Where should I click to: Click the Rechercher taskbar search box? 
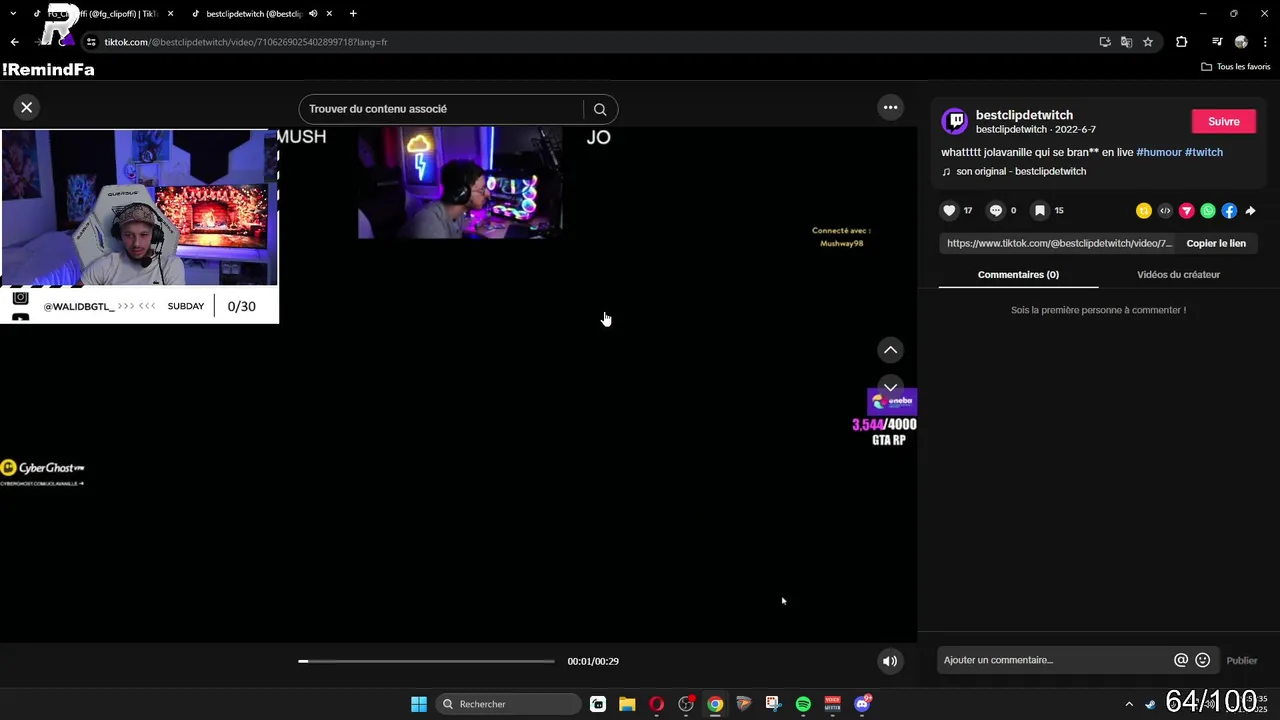(508, 704)
